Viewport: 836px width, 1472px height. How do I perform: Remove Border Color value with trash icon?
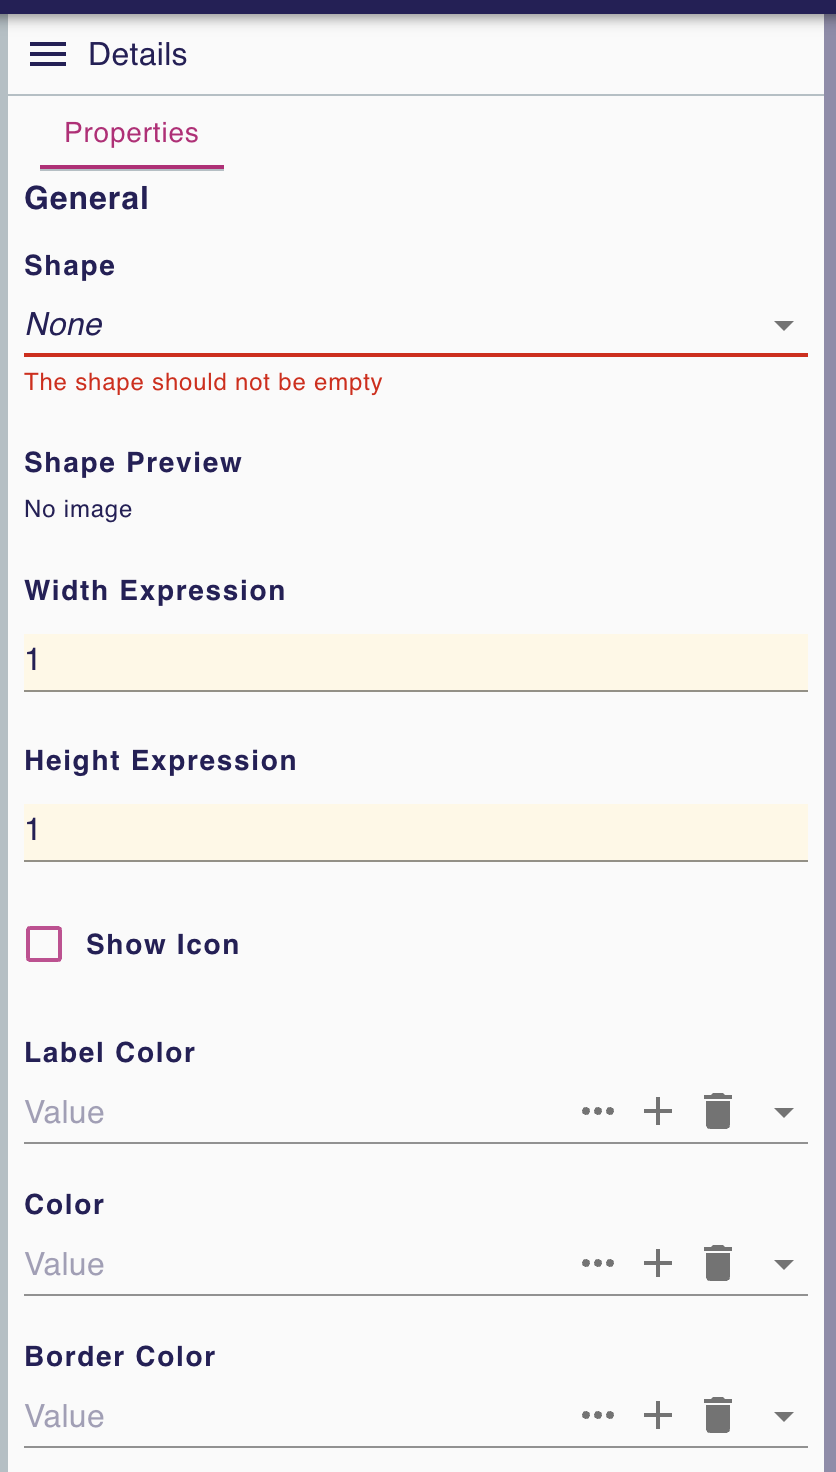[x=717, y=1415]
